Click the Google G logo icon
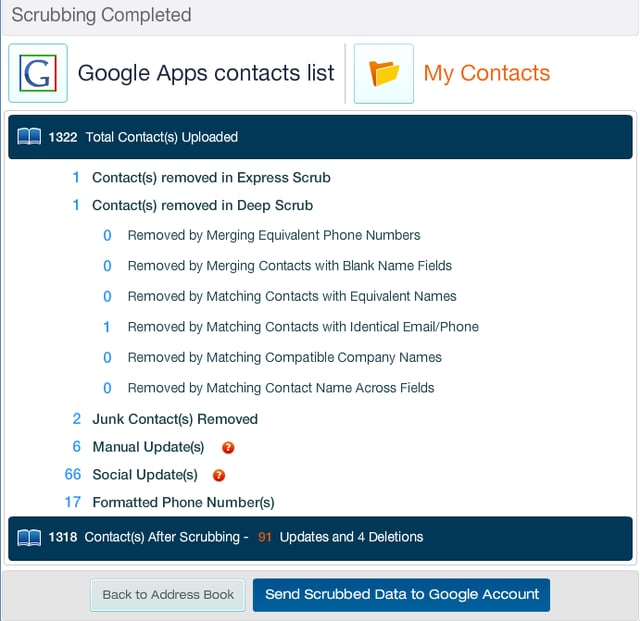The width and height of the screenshot is (640, 621). tap(38, 73)
